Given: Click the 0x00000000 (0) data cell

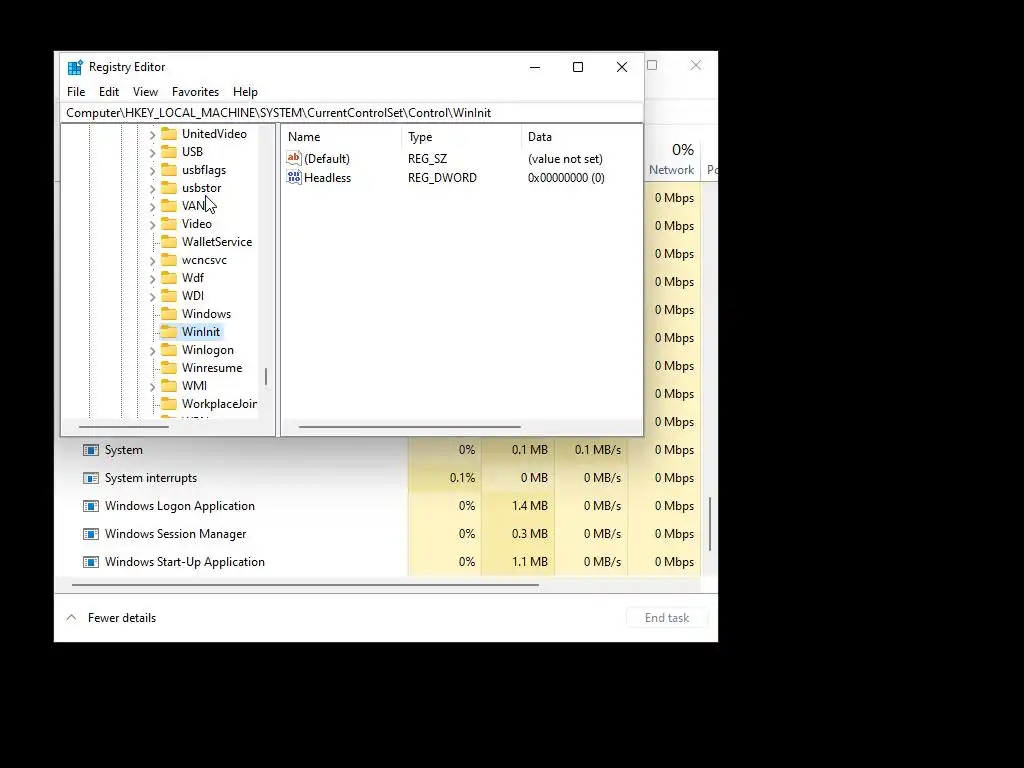Looking at the screenshot, I should click(x=566, y=178).
